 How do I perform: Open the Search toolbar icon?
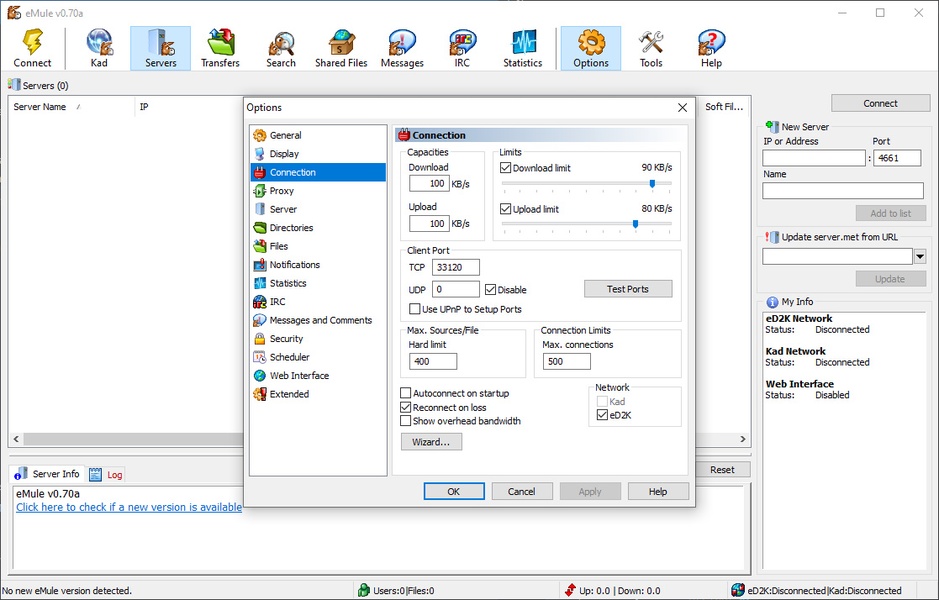pos(281,48)
